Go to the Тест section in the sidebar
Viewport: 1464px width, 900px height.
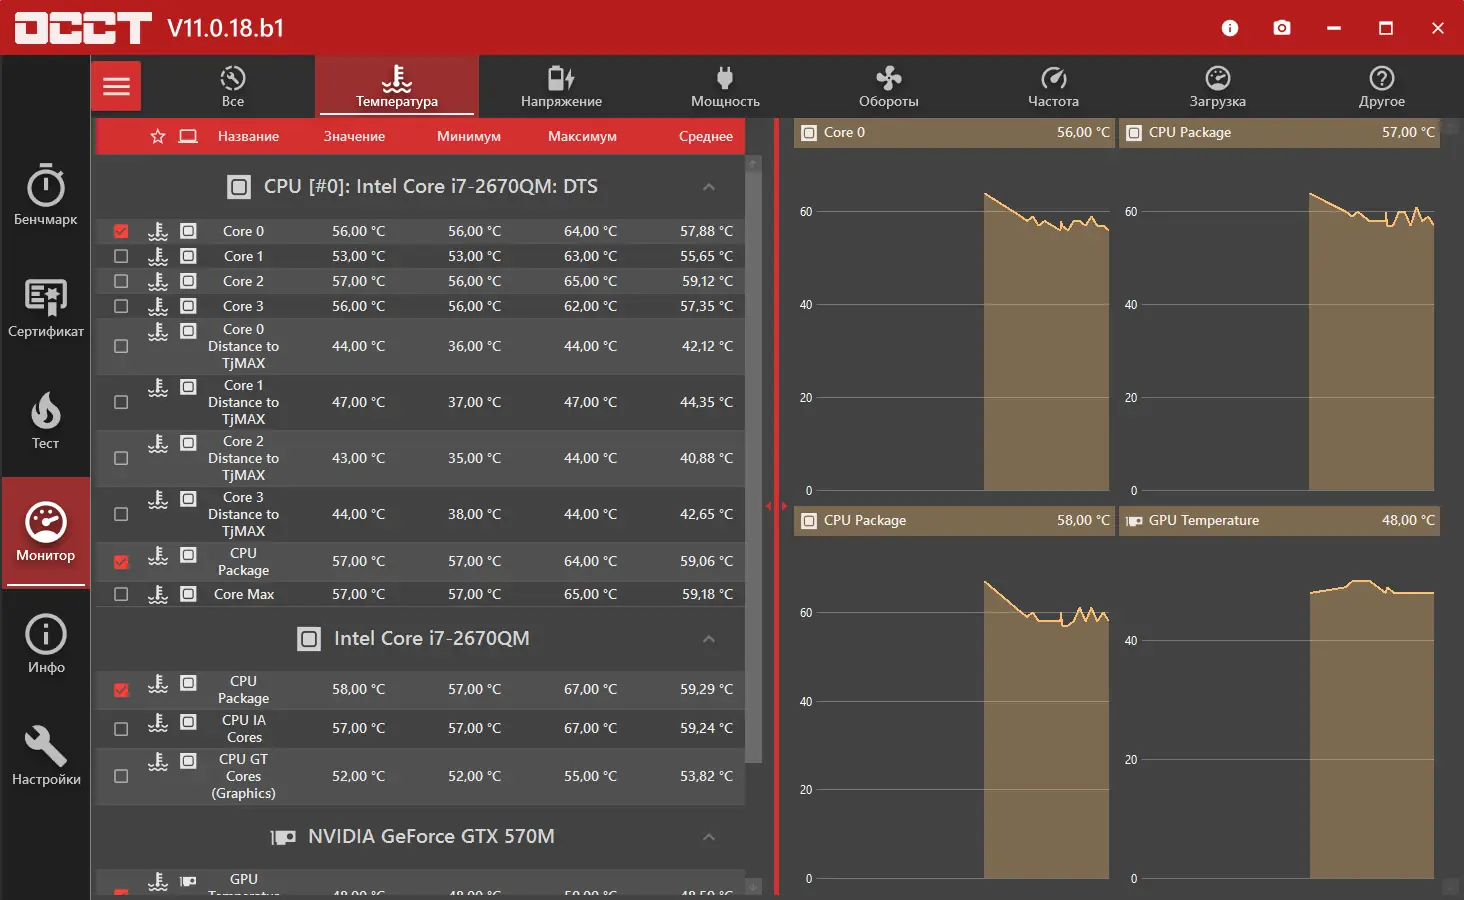pos(46,420)
